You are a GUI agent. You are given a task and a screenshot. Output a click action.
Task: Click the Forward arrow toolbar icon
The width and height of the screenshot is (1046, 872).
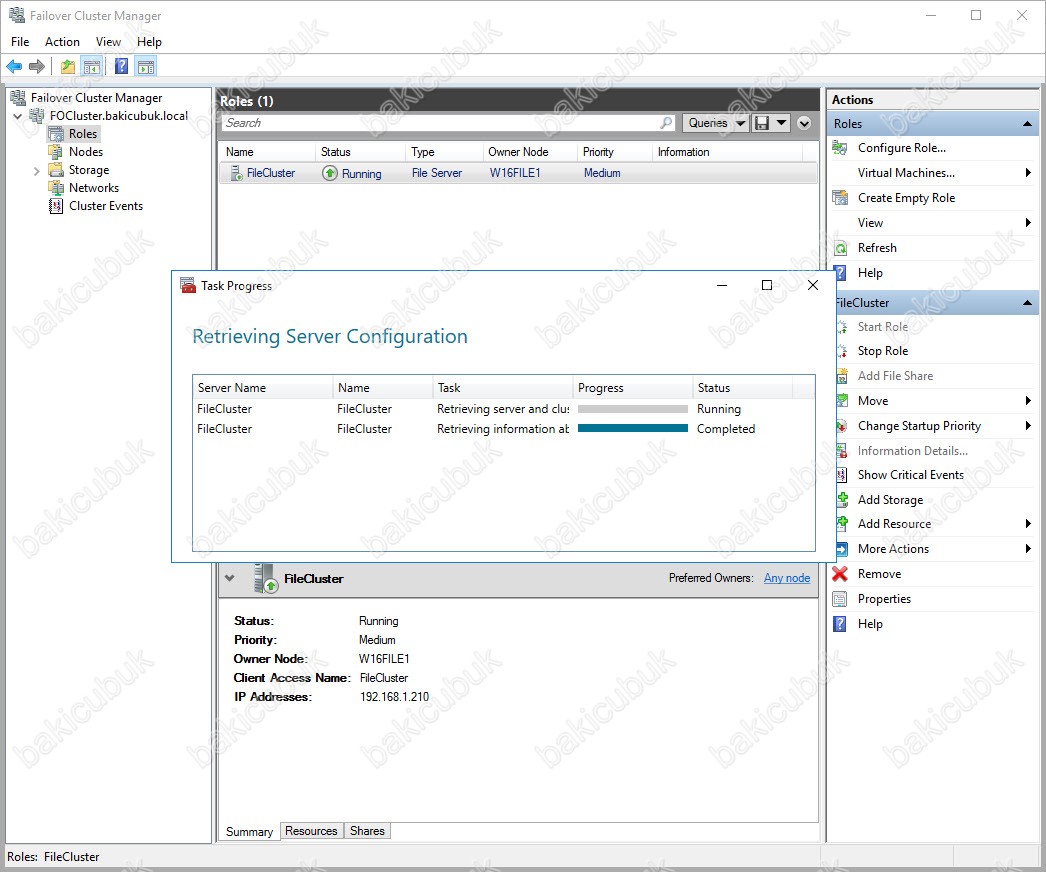click(37, 66)
